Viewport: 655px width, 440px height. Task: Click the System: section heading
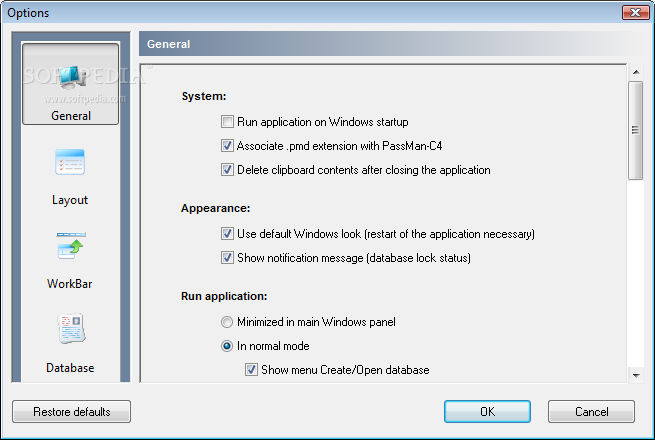pyautogui.click(x=204, y=96)
